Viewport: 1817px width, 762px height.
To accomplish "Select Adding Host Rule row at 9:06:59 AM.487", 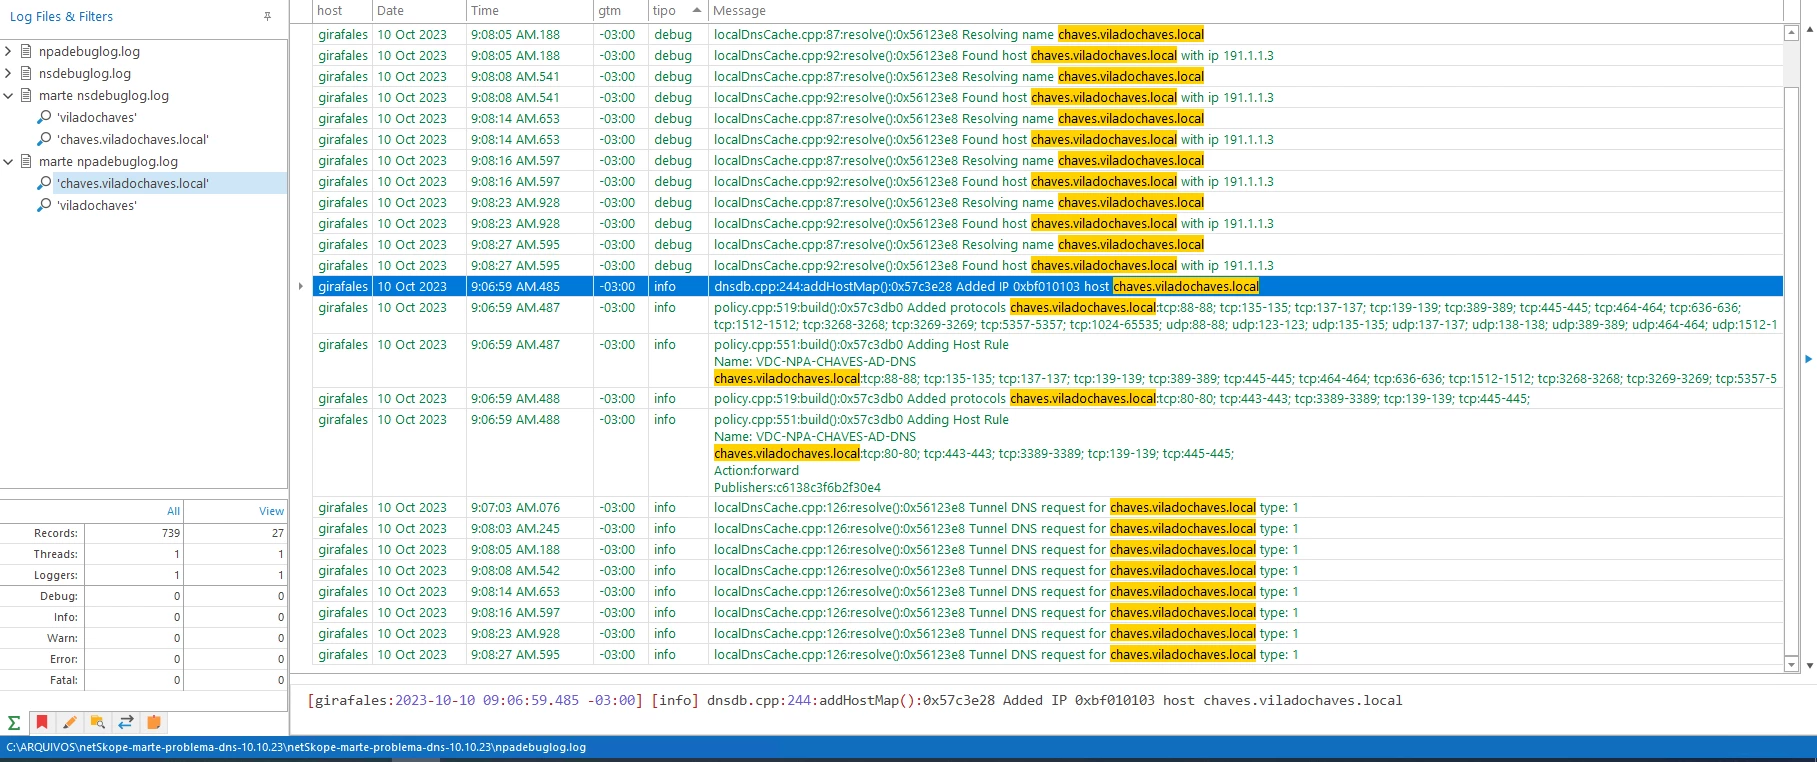I will [x=1048, y=361].
